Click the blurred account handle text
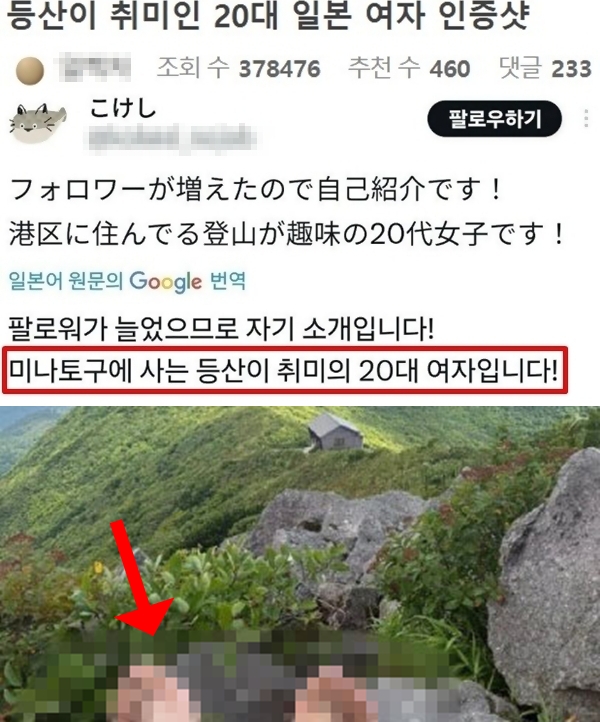Image resolution: width=600 pixels, height=722 pixels. click(171, 138)
